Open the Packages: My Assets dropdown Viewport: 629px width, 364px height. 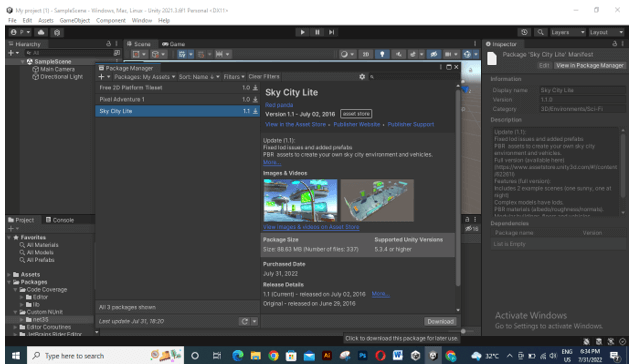point(144,77)
